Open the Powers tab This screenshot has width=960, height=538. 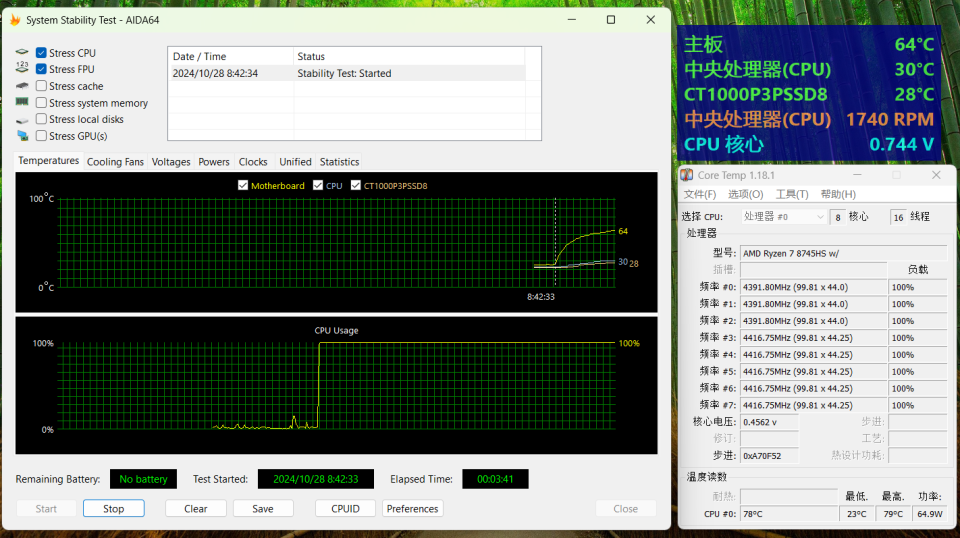point(214,162)
